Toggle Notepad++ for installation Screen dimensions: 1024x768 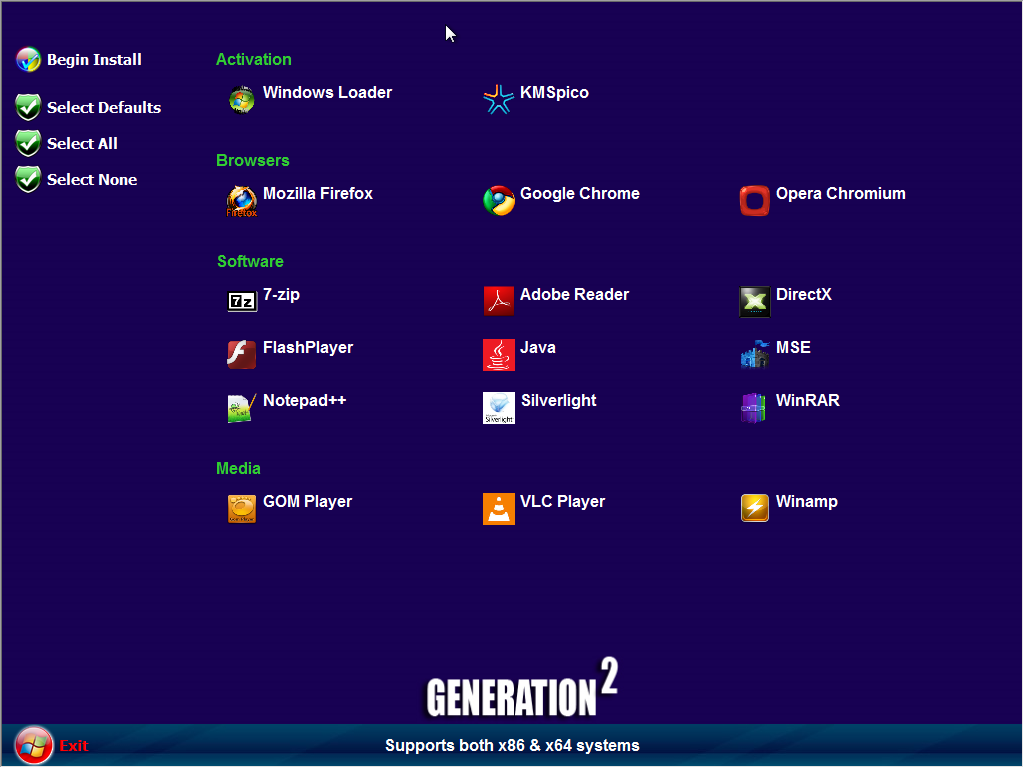pos(241,407)
